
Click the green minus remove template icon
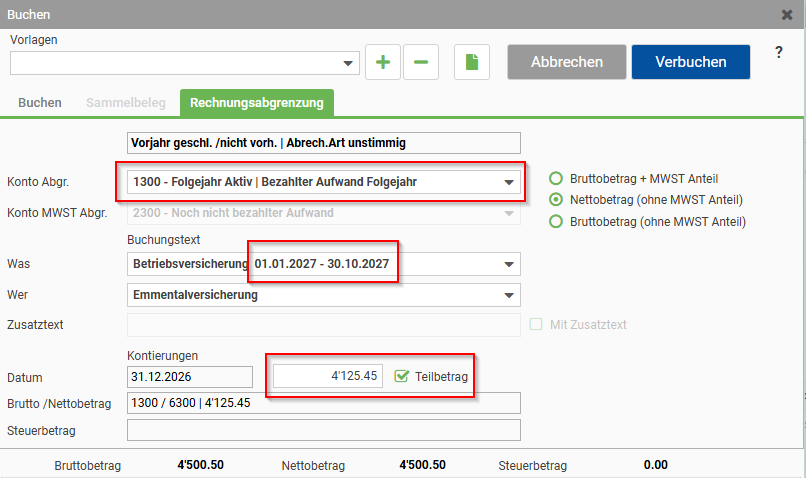click(421, 62)
